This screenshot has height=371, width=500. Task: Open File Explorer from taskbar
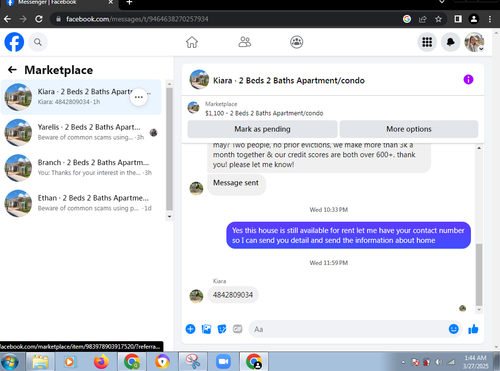[x=40, y=362]
